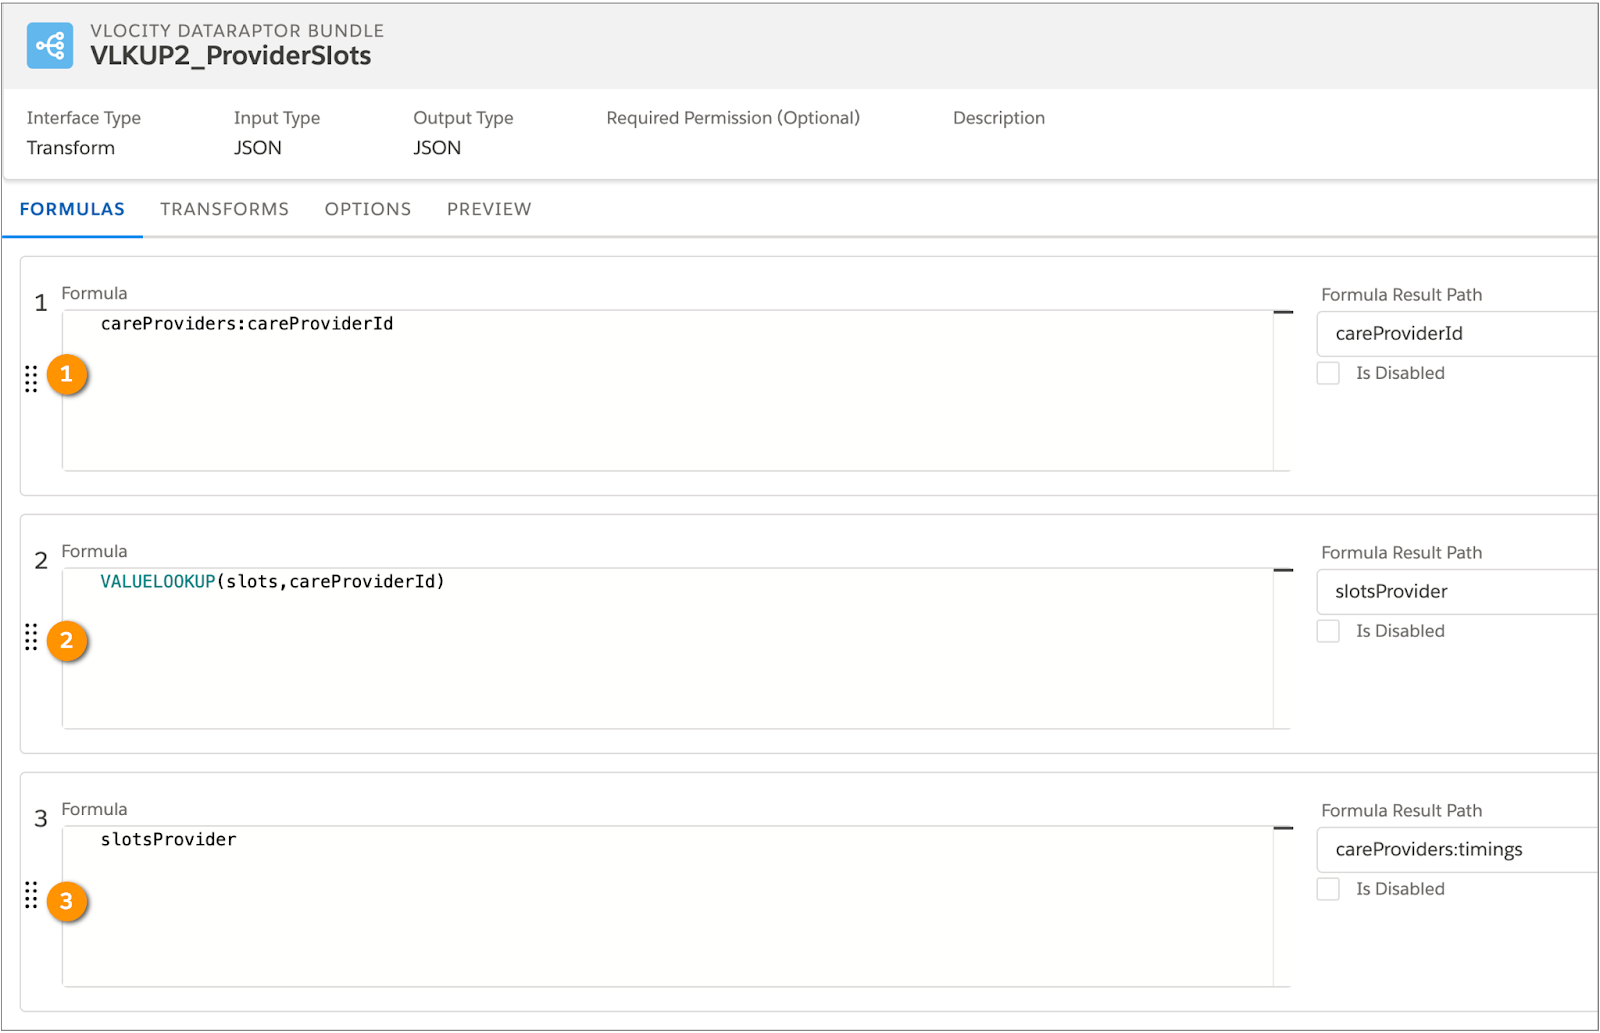The height and width of the screenshot is (1033, 1600).
Task: Click the DataRaptor bundle icon
Action: tap(49, 45)
